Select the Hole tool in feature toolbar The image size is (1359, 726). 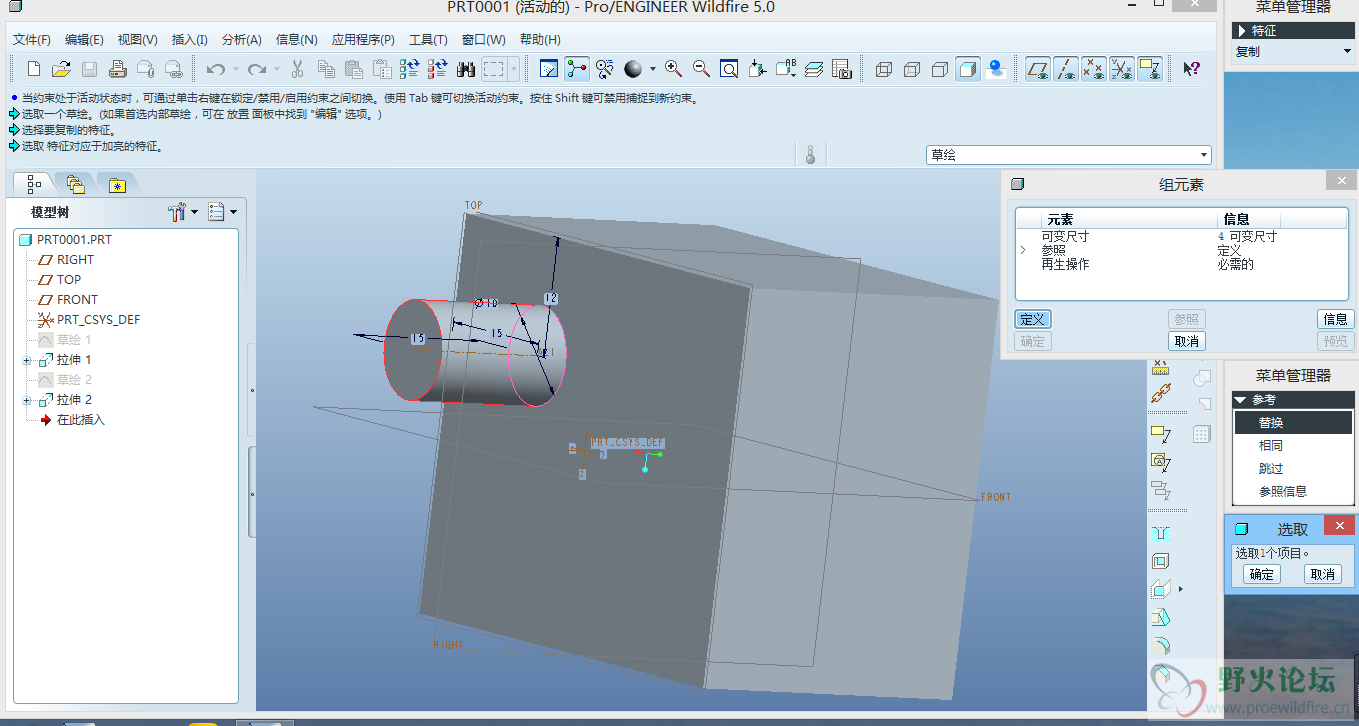click(x=1160, y=534)
